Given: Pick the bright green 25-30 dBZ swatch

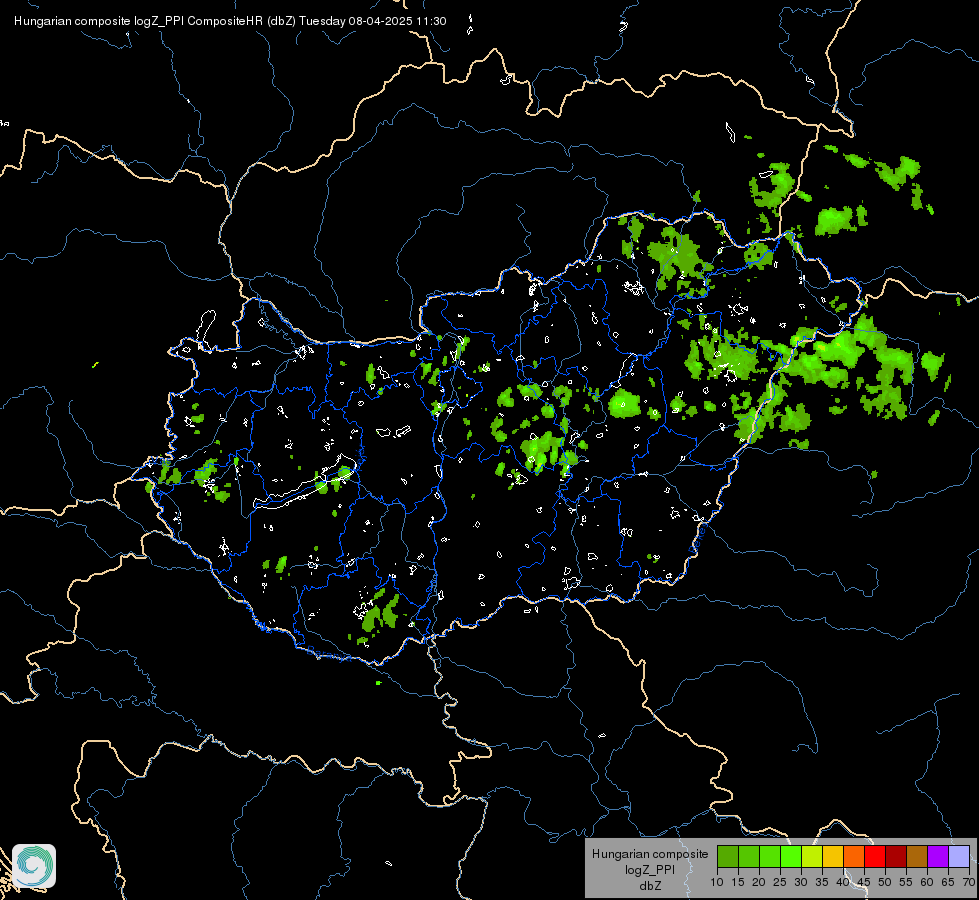Looking at the screenshot, I should pos(791,856).
